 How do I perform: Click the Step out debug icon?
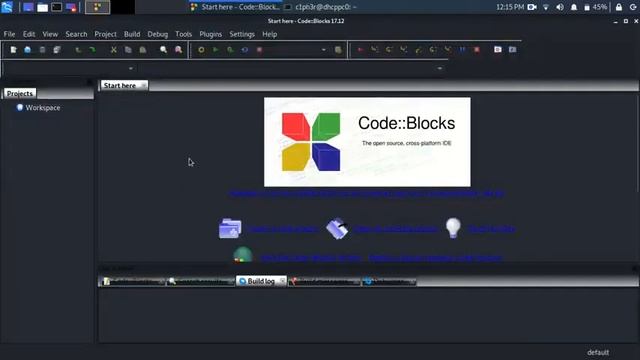418,50
